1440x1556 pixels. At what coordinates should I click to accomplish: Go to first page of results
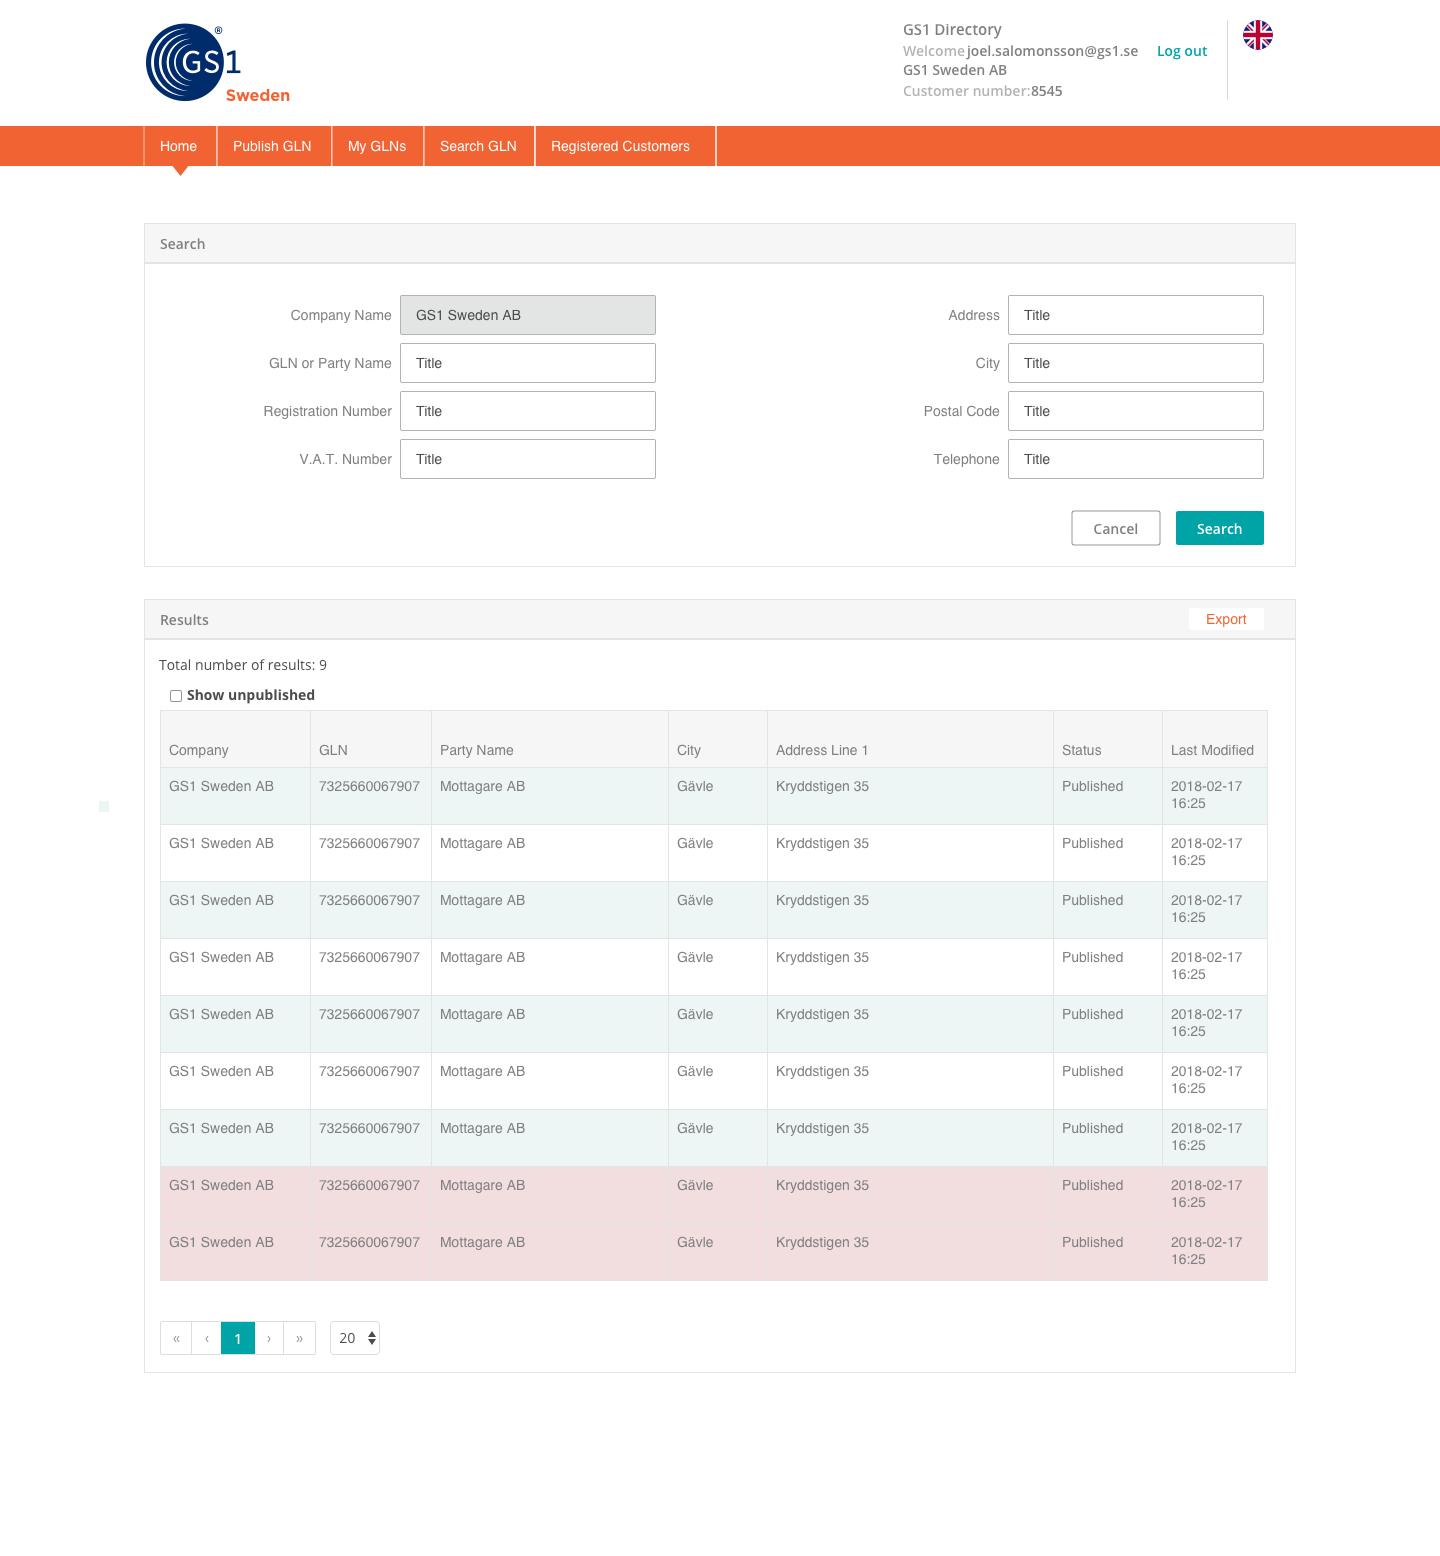click(x=176, y=1338)
